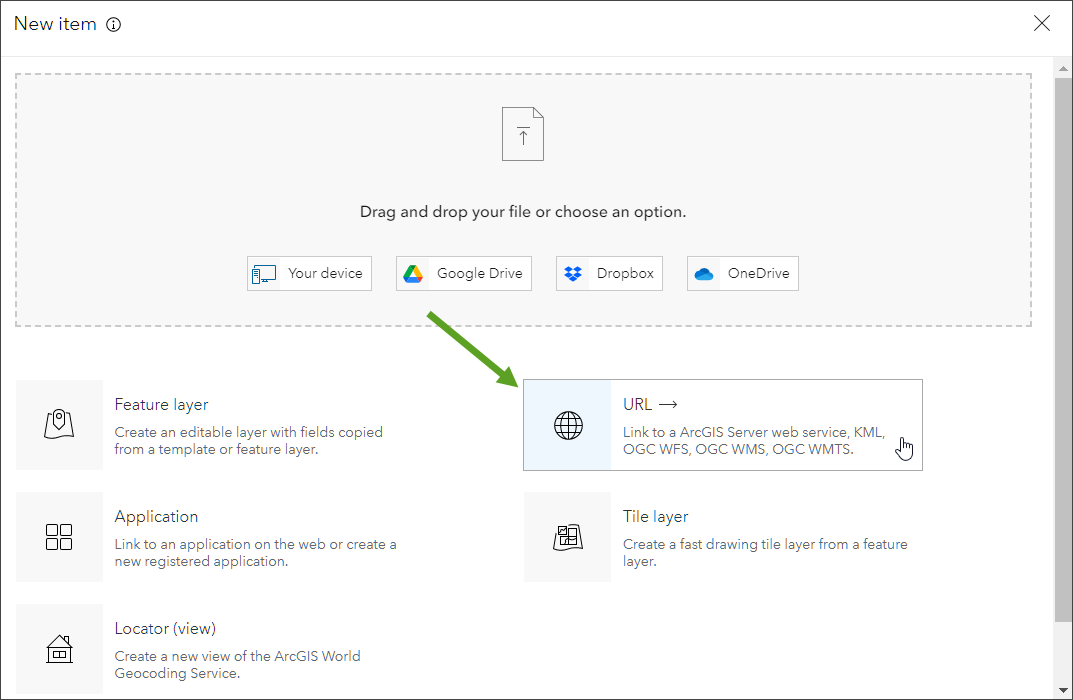This screenshot has height=700, width=1073.
Task: Click the Dropbox logo icon
Action: tap(573, 274)
